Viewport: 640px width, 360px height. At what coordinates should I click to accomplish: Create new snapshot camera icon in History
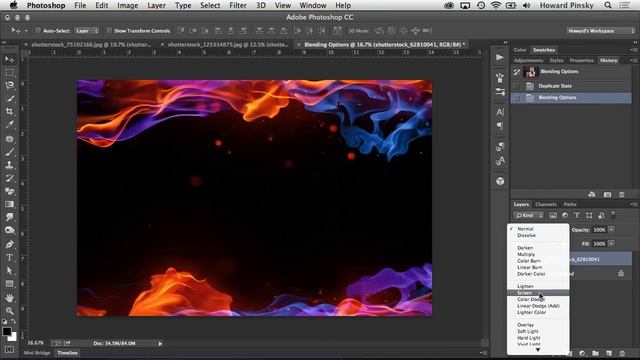point(607,195)
